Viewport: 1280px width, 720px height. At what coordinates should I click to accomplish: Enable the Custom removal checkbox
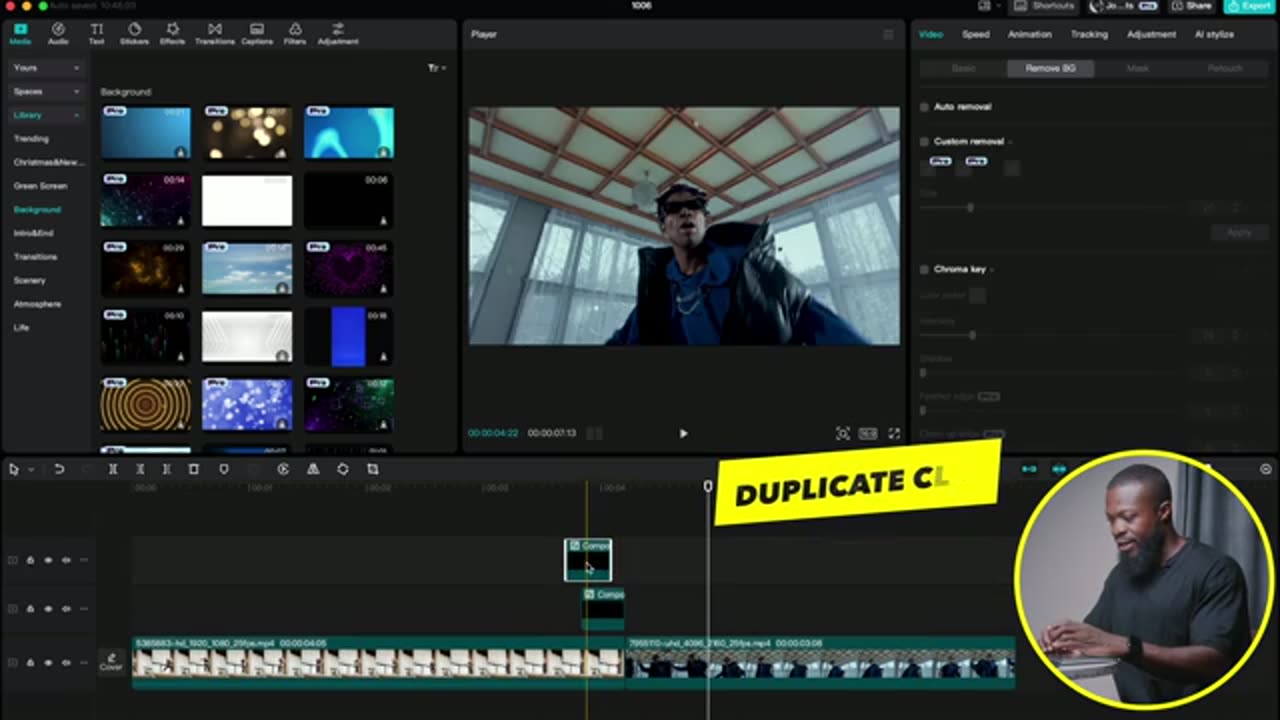[x=924, y=141]
